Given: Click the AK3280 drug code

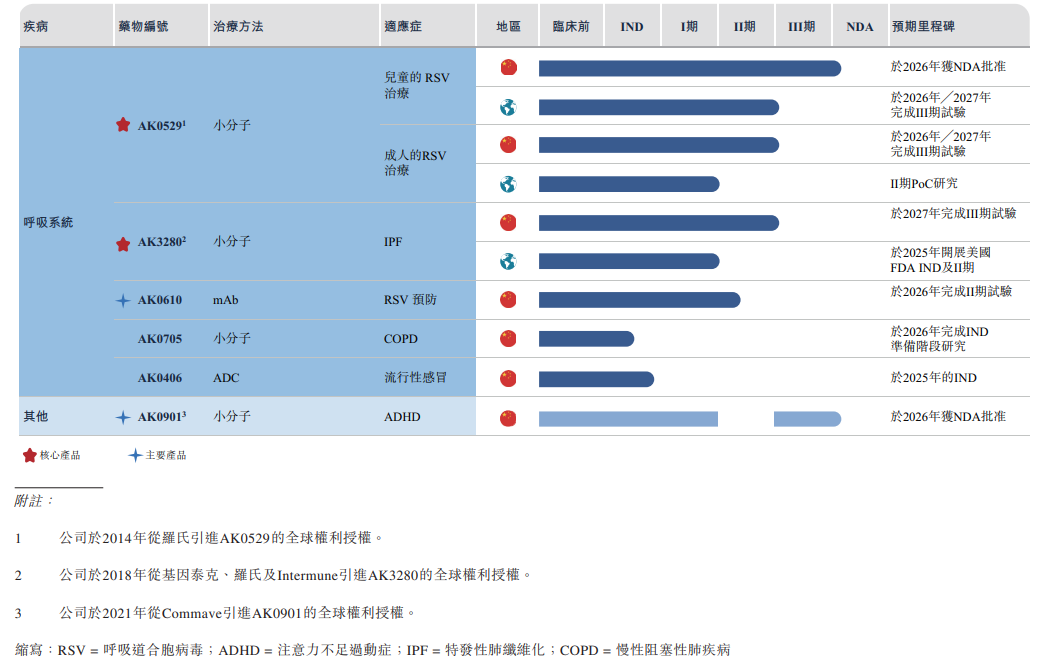Looking at the screenshot, I should [162, 242].
